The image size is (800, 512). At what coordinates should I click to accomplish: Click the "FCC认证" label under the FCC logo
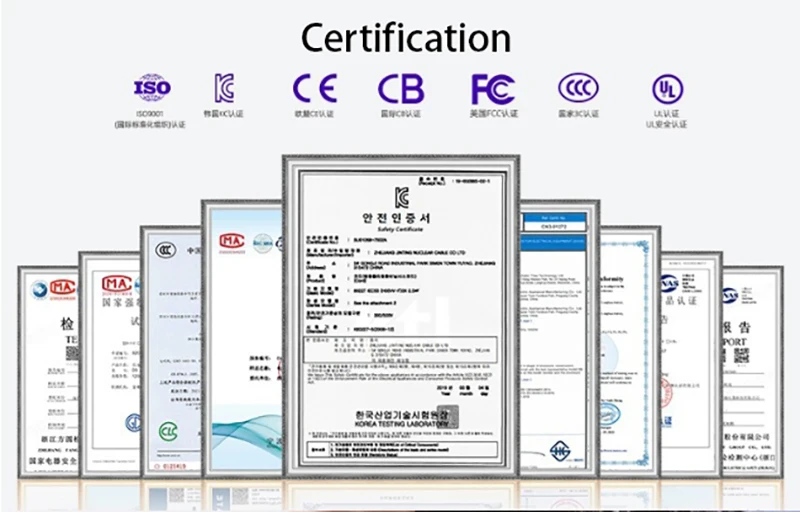pos(494,113)
